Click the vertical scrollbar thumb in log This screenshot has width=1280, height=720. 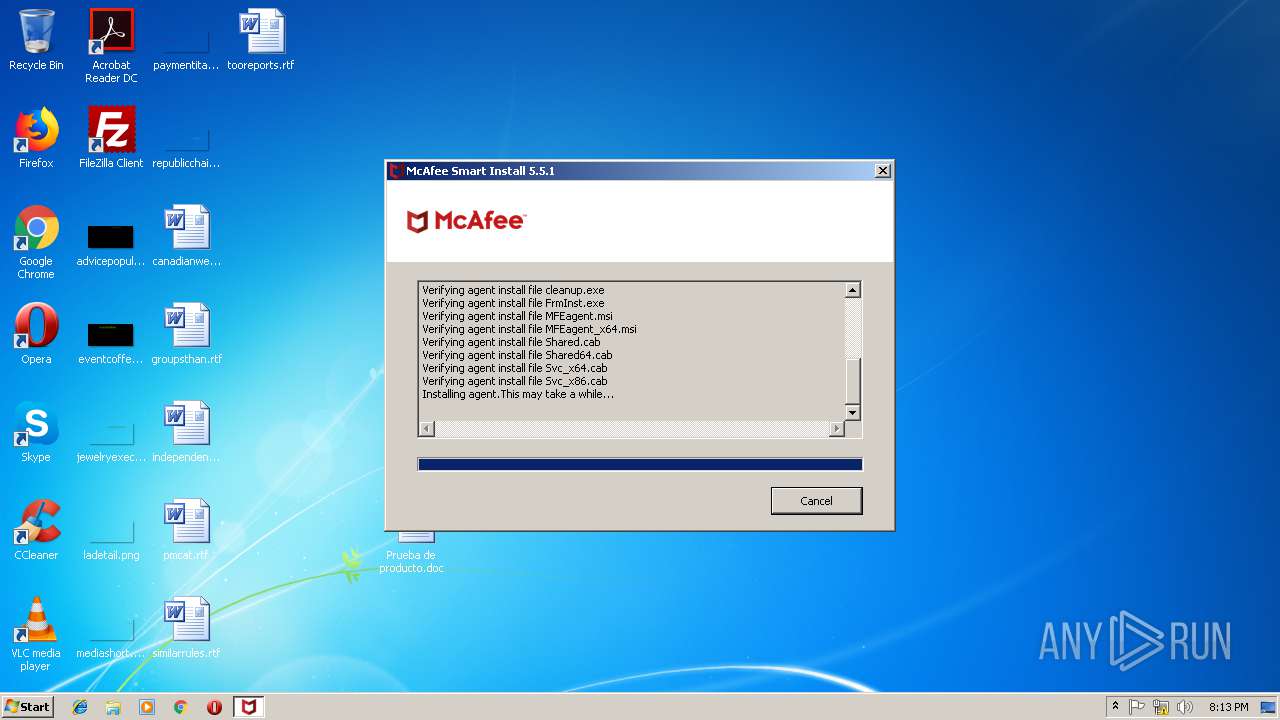[853, 381]
